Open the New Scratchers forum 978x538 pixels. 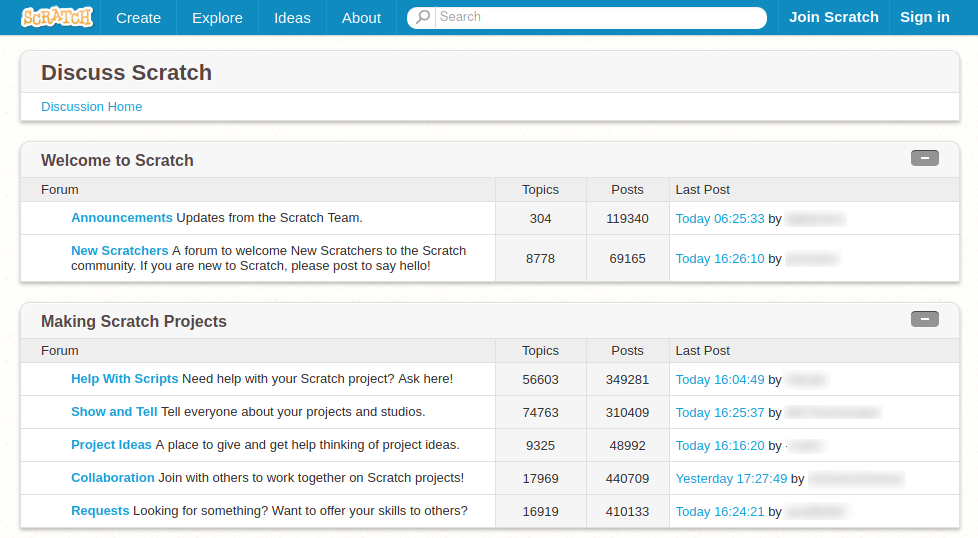(120, 251)
